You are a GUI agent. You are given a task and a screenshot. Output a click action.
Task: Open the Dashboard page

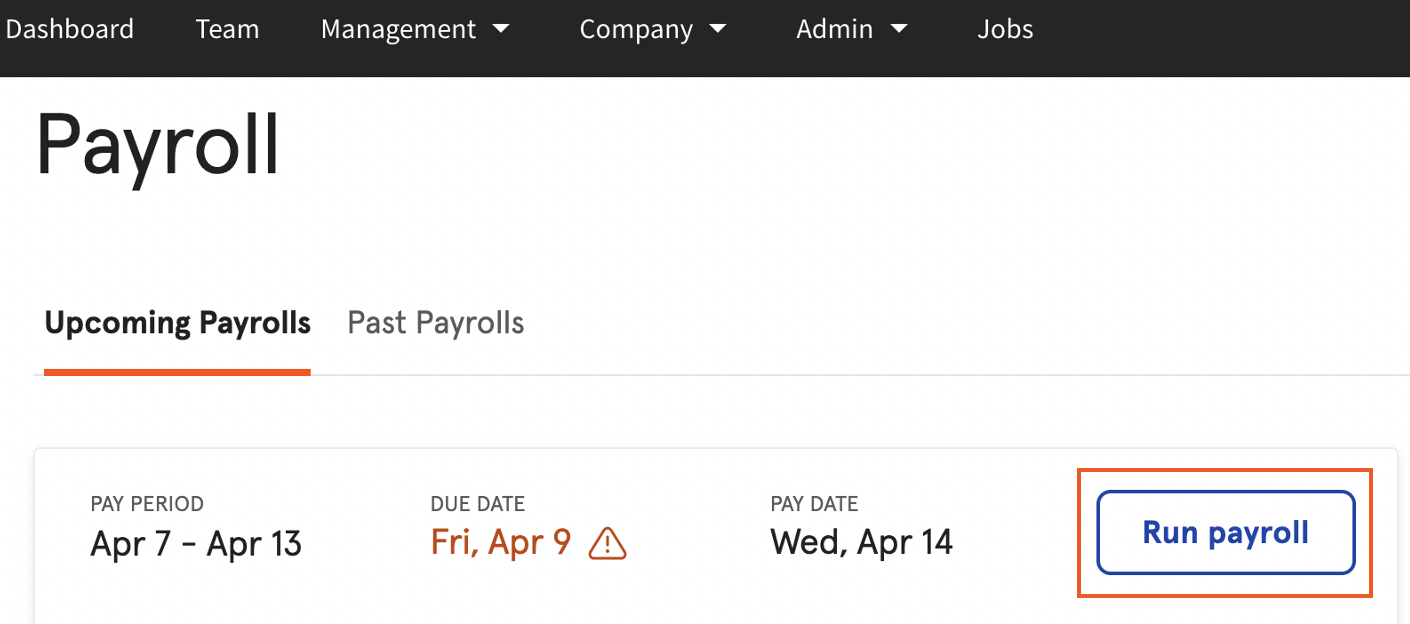pos(70,29)
